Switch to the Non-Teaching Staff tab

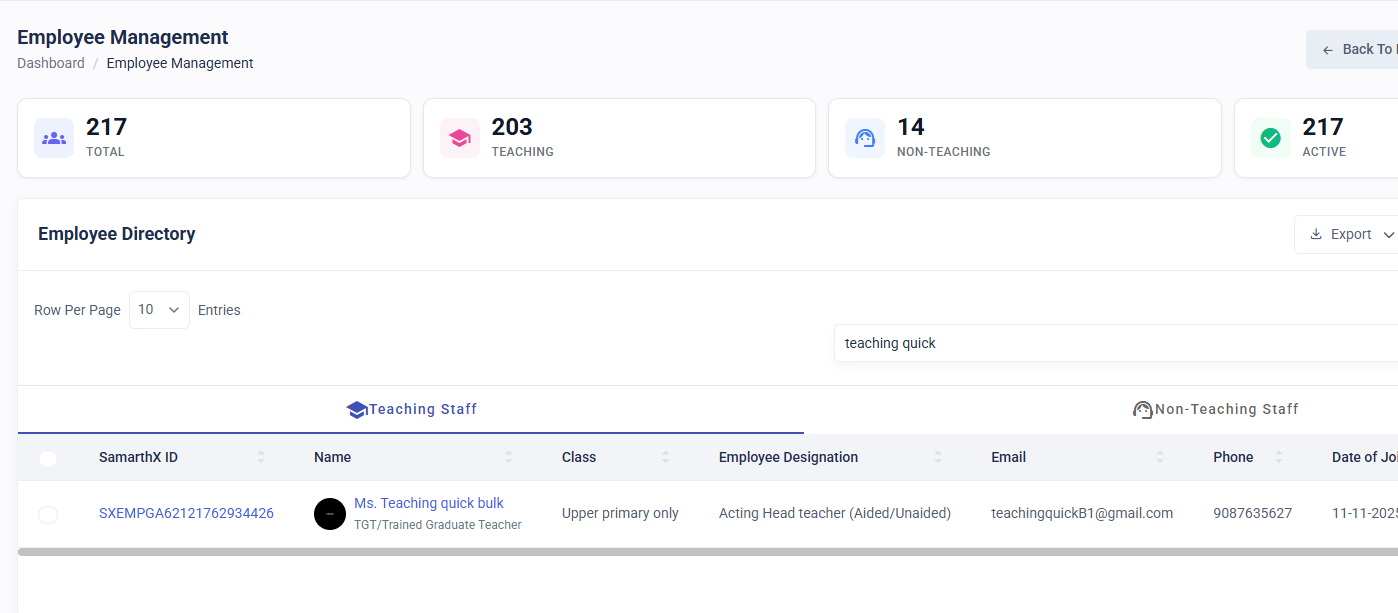coord(1215,409)
